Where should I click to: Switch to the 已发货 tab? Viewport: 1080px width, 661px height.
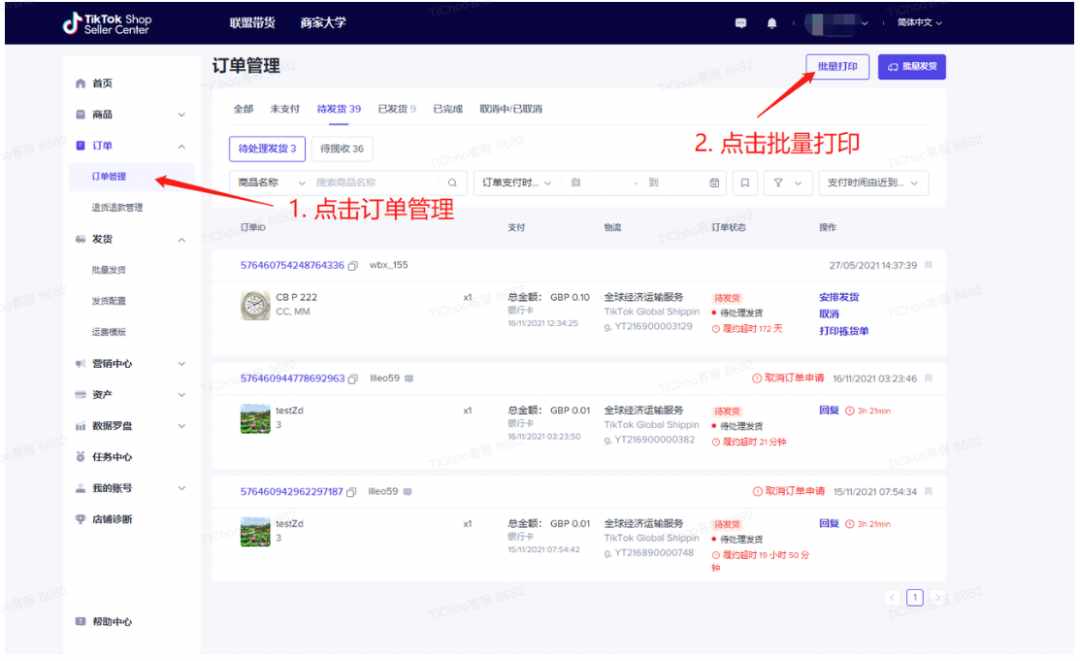coord(397,109)
